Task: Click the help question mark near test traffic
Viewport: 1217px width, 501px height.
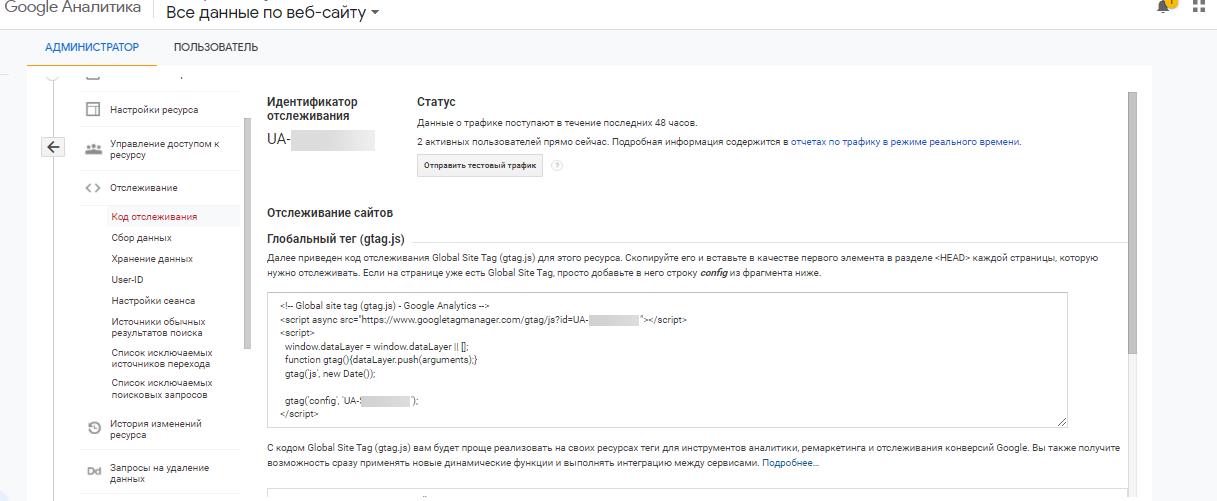Action: 557,166
